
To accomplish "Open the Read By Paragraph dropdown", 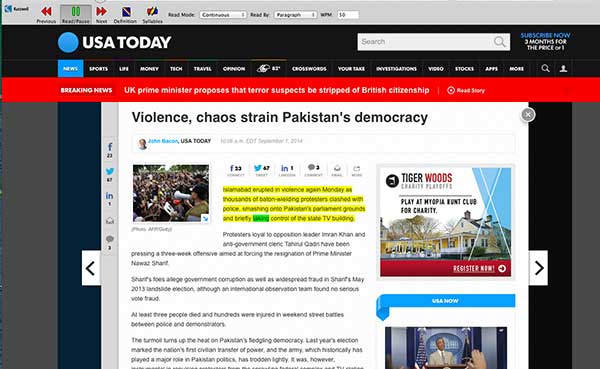I will (295, 15).
